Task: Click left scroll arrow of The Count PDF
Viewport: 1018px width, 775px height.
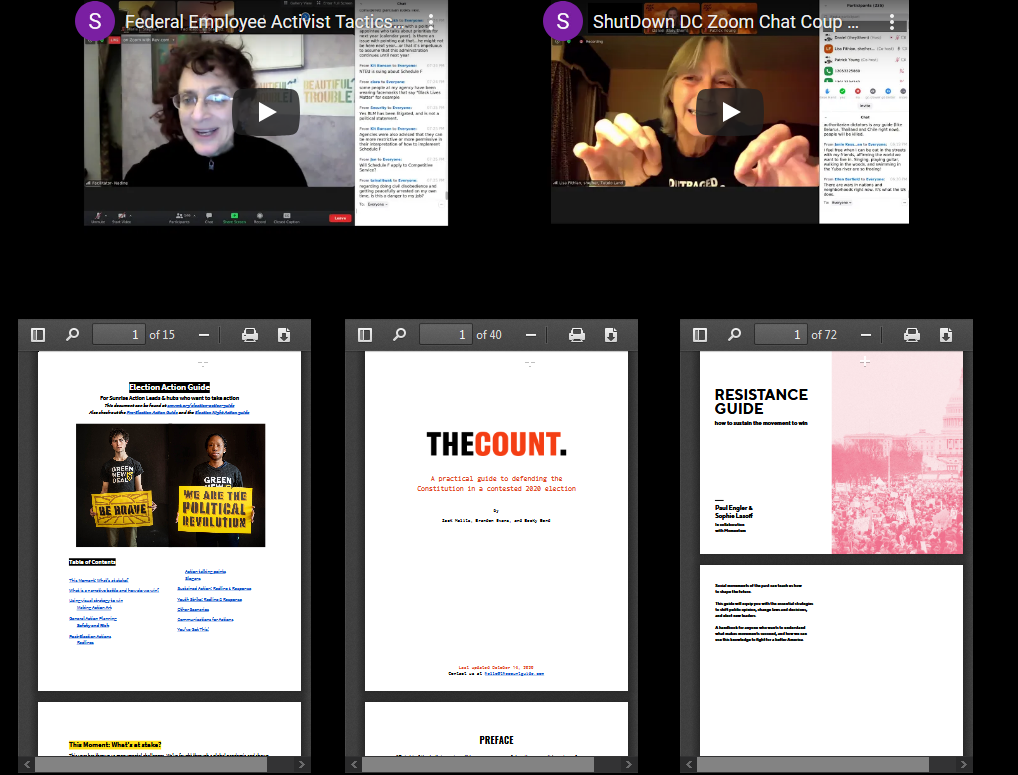Action: pyautogui.click(x=354, y=765)
